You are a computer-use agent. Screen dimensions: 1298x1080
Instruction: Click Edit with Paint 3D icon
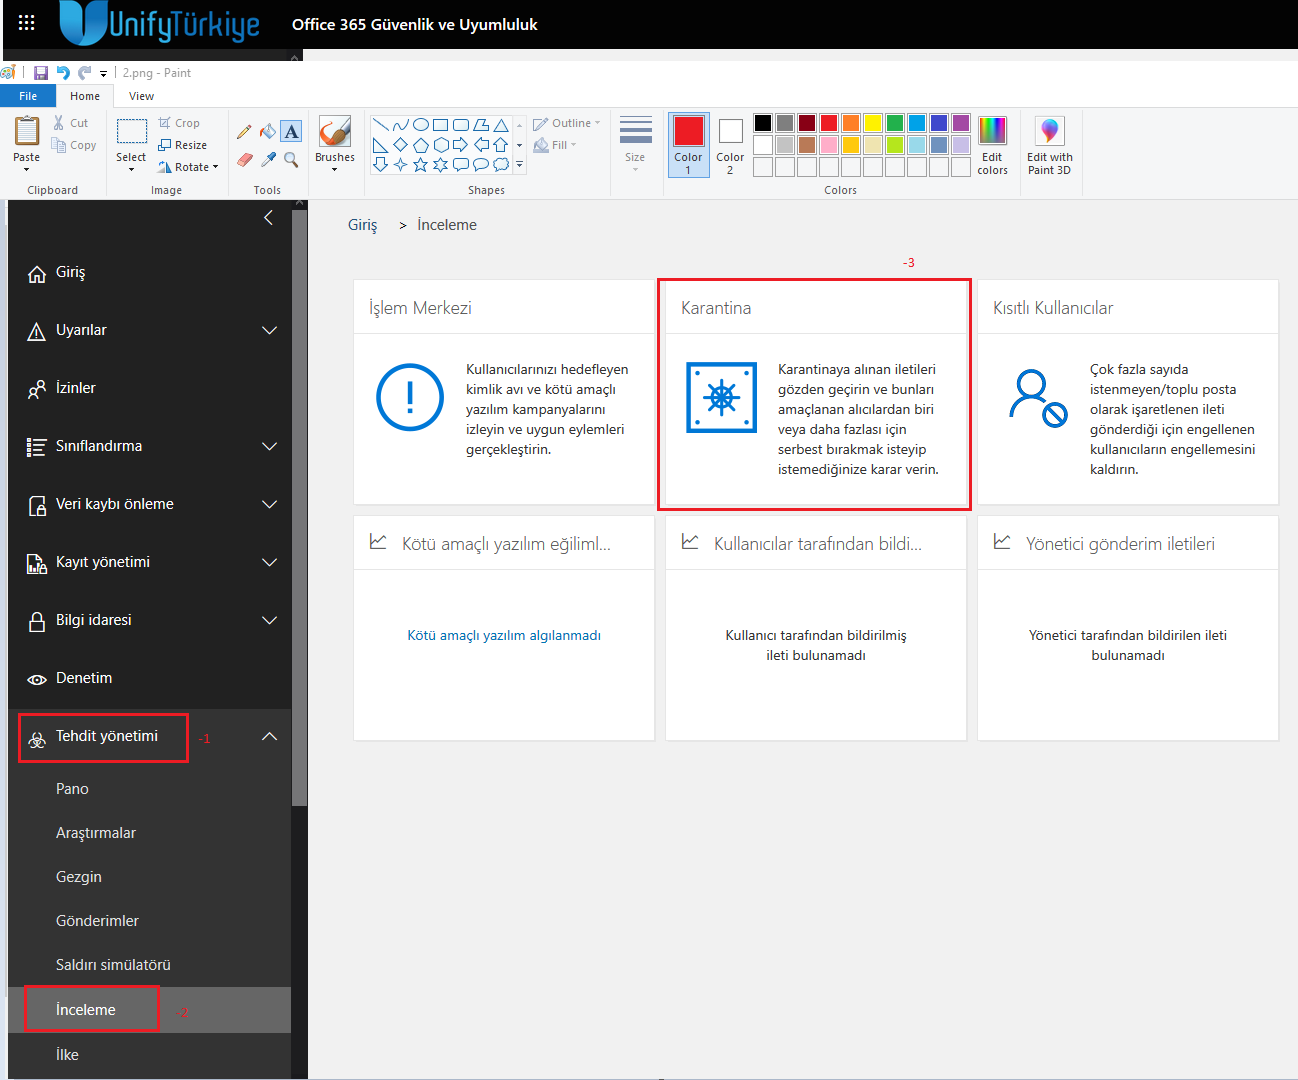point(1049,131)
